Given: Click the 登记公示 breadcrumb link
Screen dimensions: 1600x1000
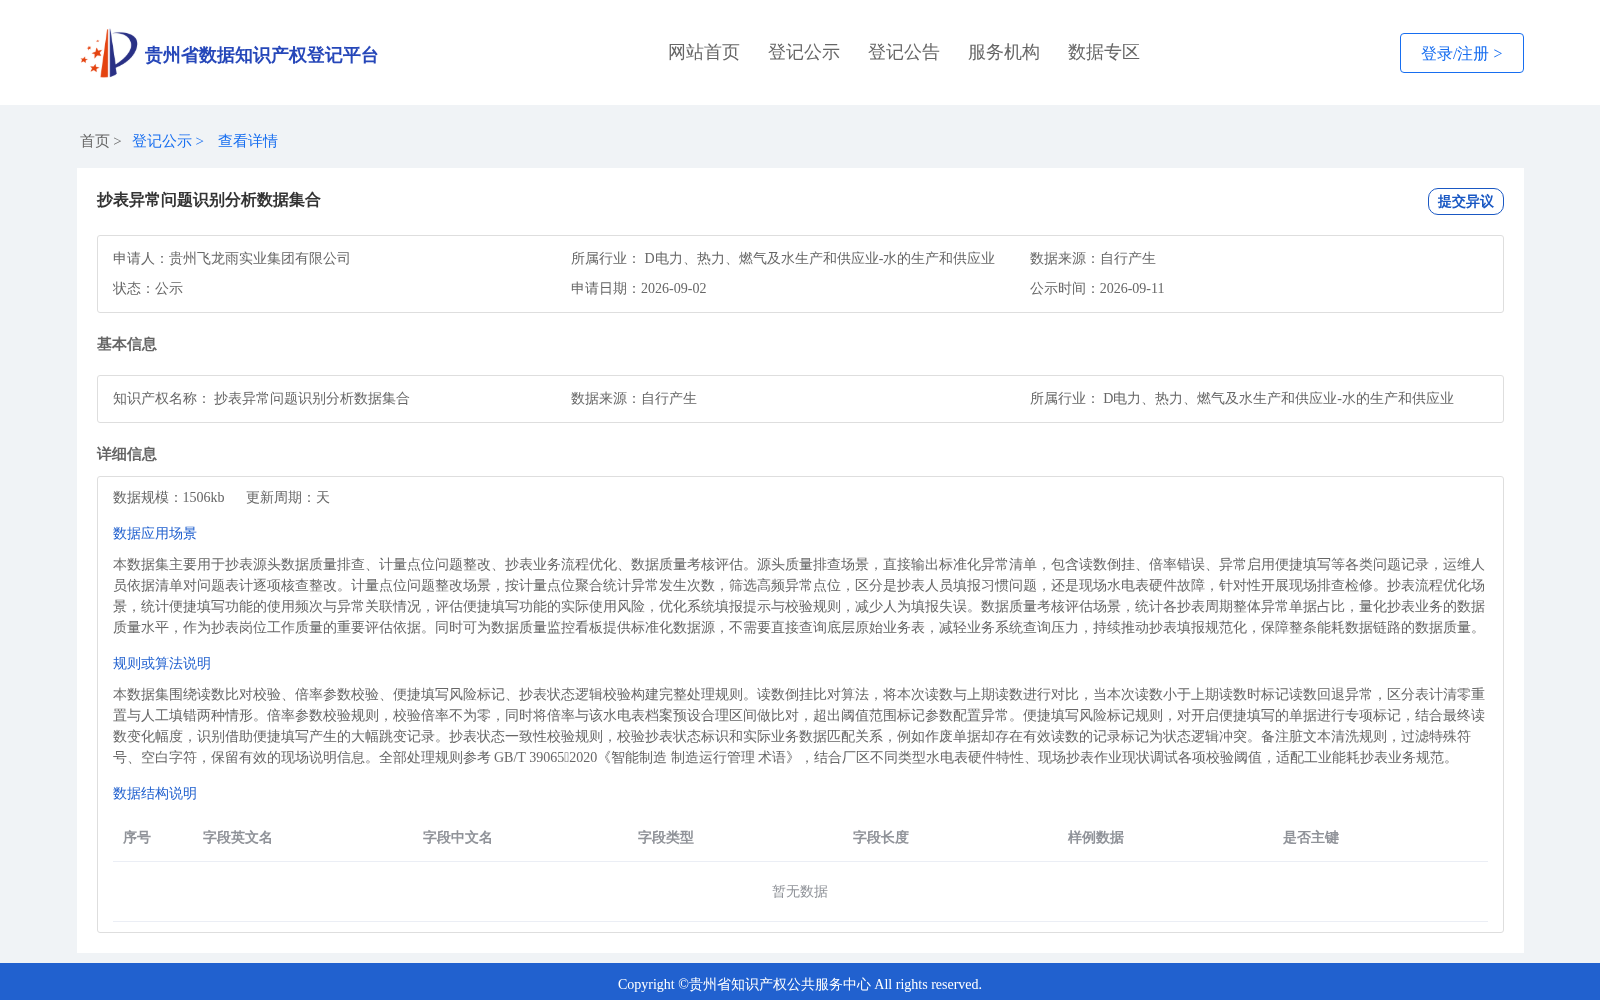Looking at the screenshot, I should tap(162, 141).
